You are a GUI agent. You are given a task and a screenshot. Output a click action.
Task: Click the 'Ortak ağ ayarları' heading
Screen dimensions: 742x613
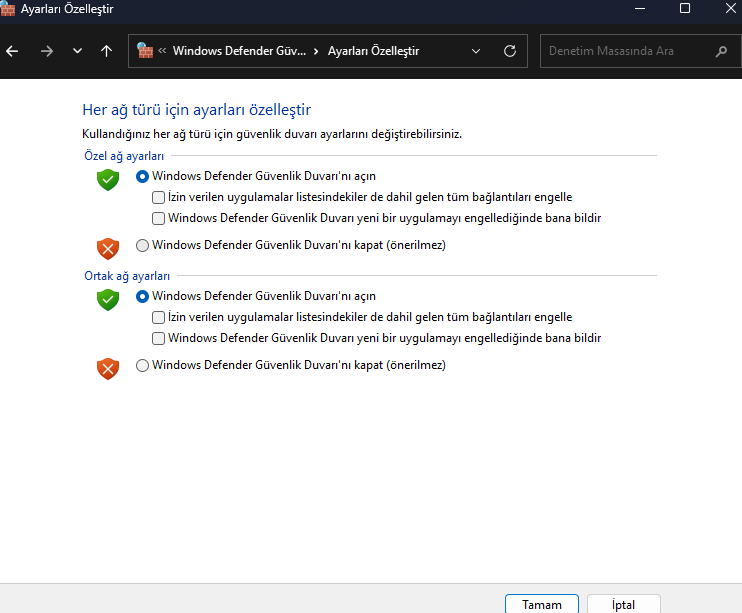click(127, 276)
